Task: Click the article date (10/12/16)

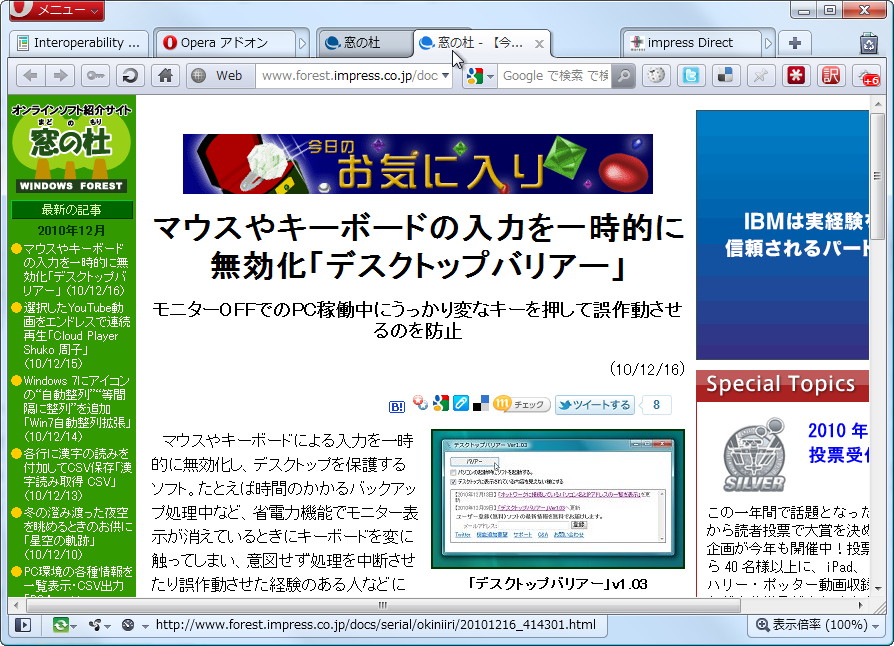Action: pyautogui.click(x=647, y=369)
